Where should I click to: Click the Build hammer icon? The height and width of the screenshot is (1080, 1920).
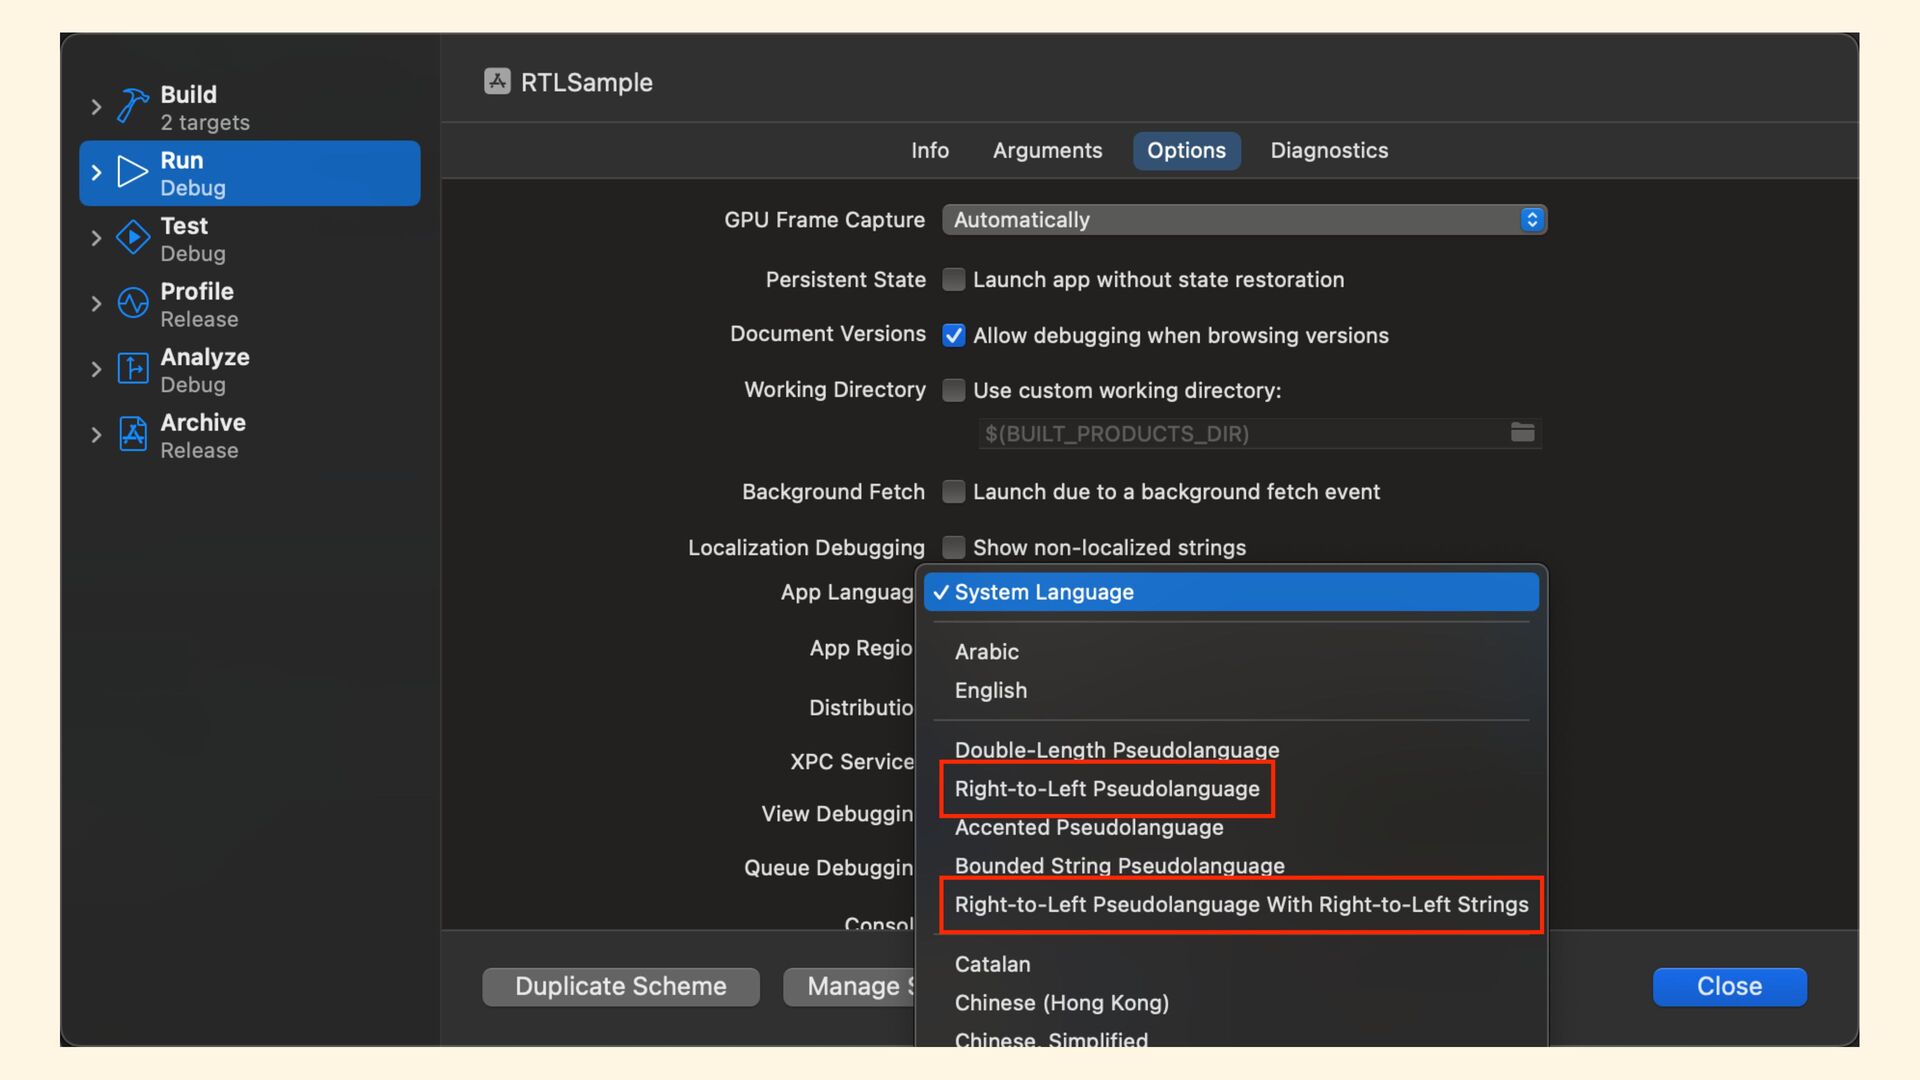point(132,106)
